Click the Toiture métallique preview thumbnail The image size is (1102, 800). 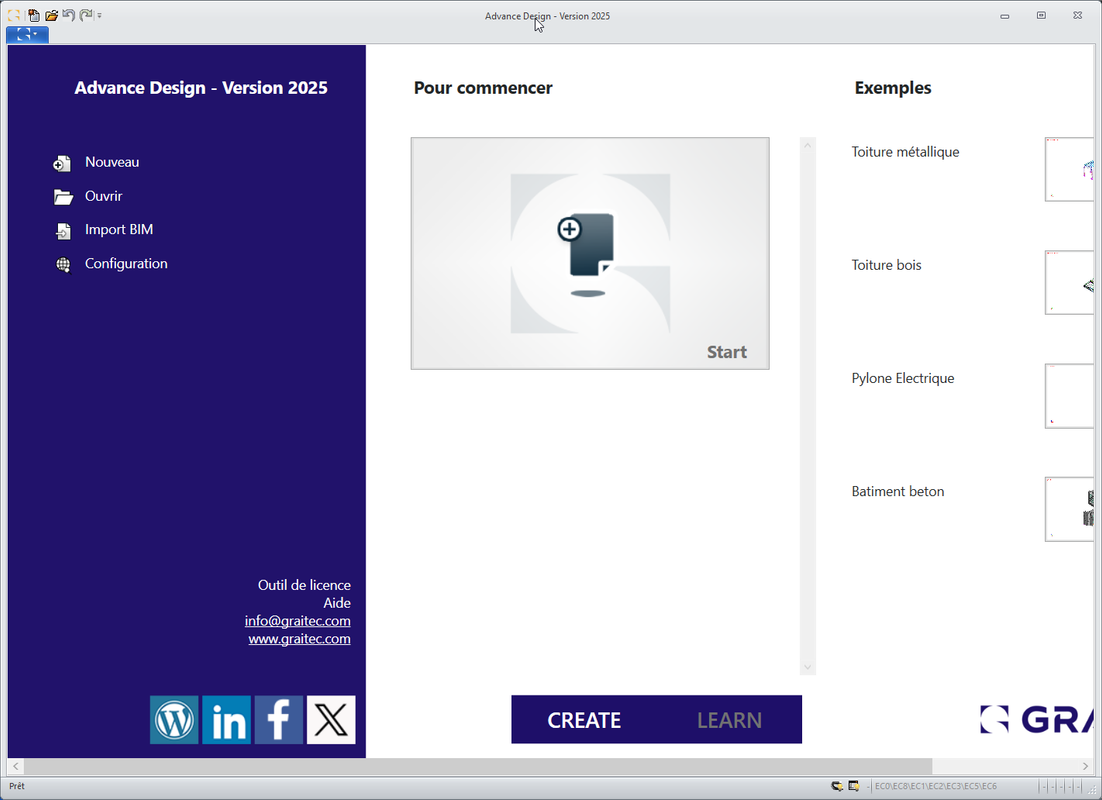click(1070, 169)
